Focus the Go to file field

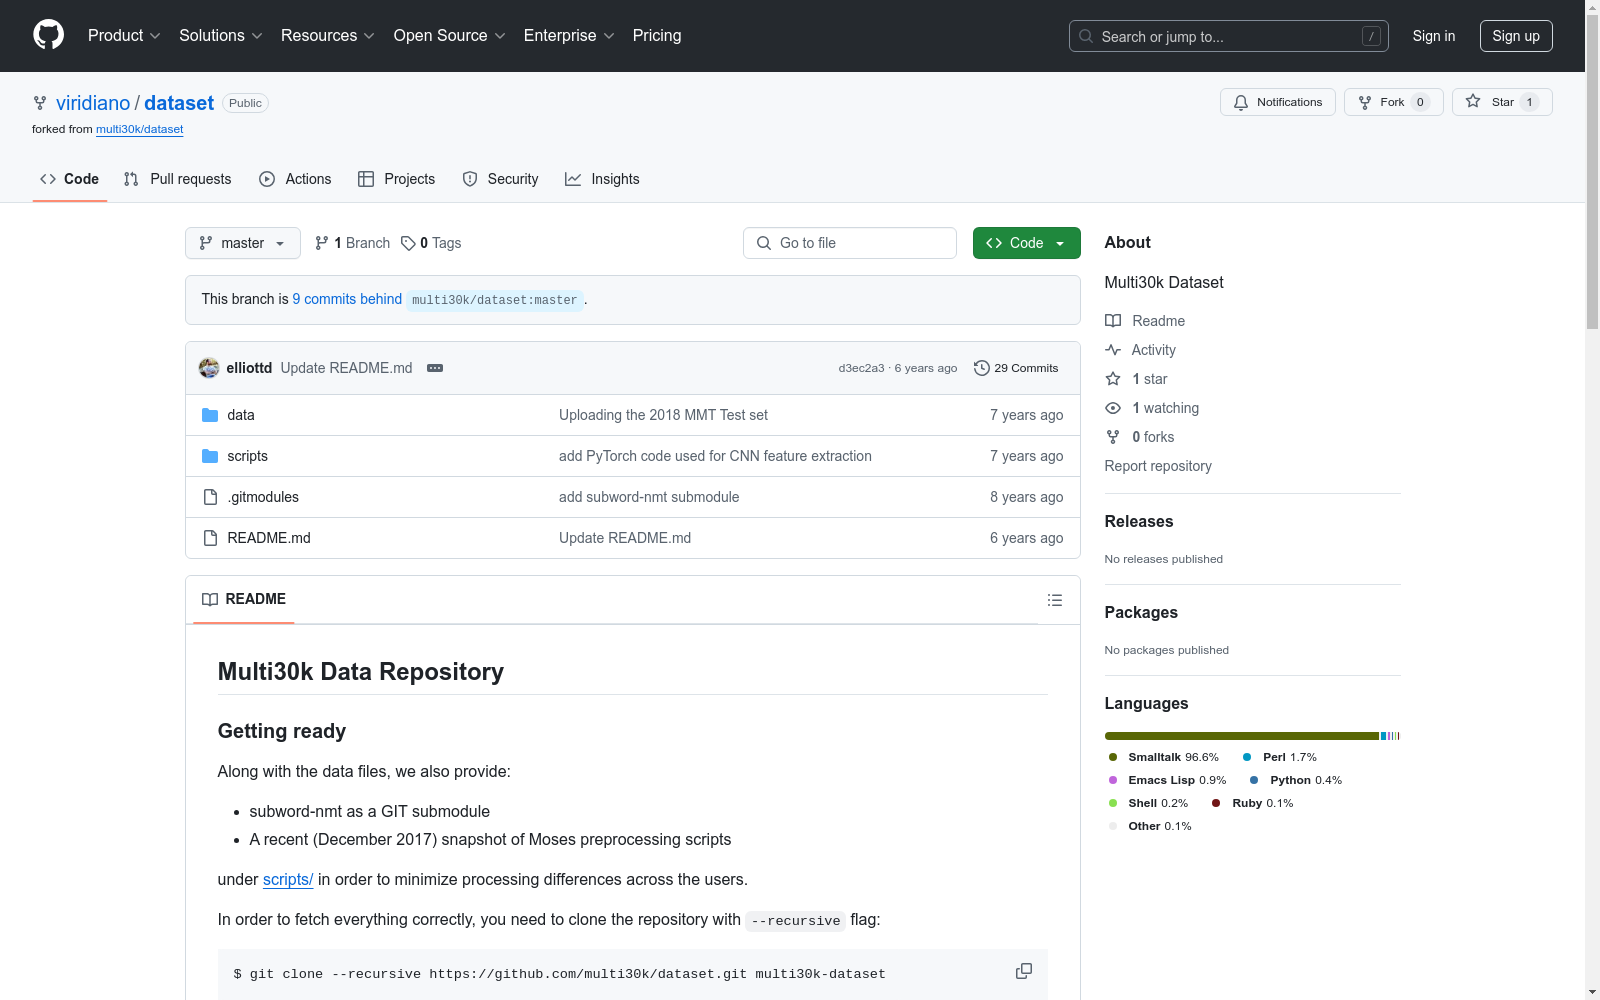click(x=849, y=243)
